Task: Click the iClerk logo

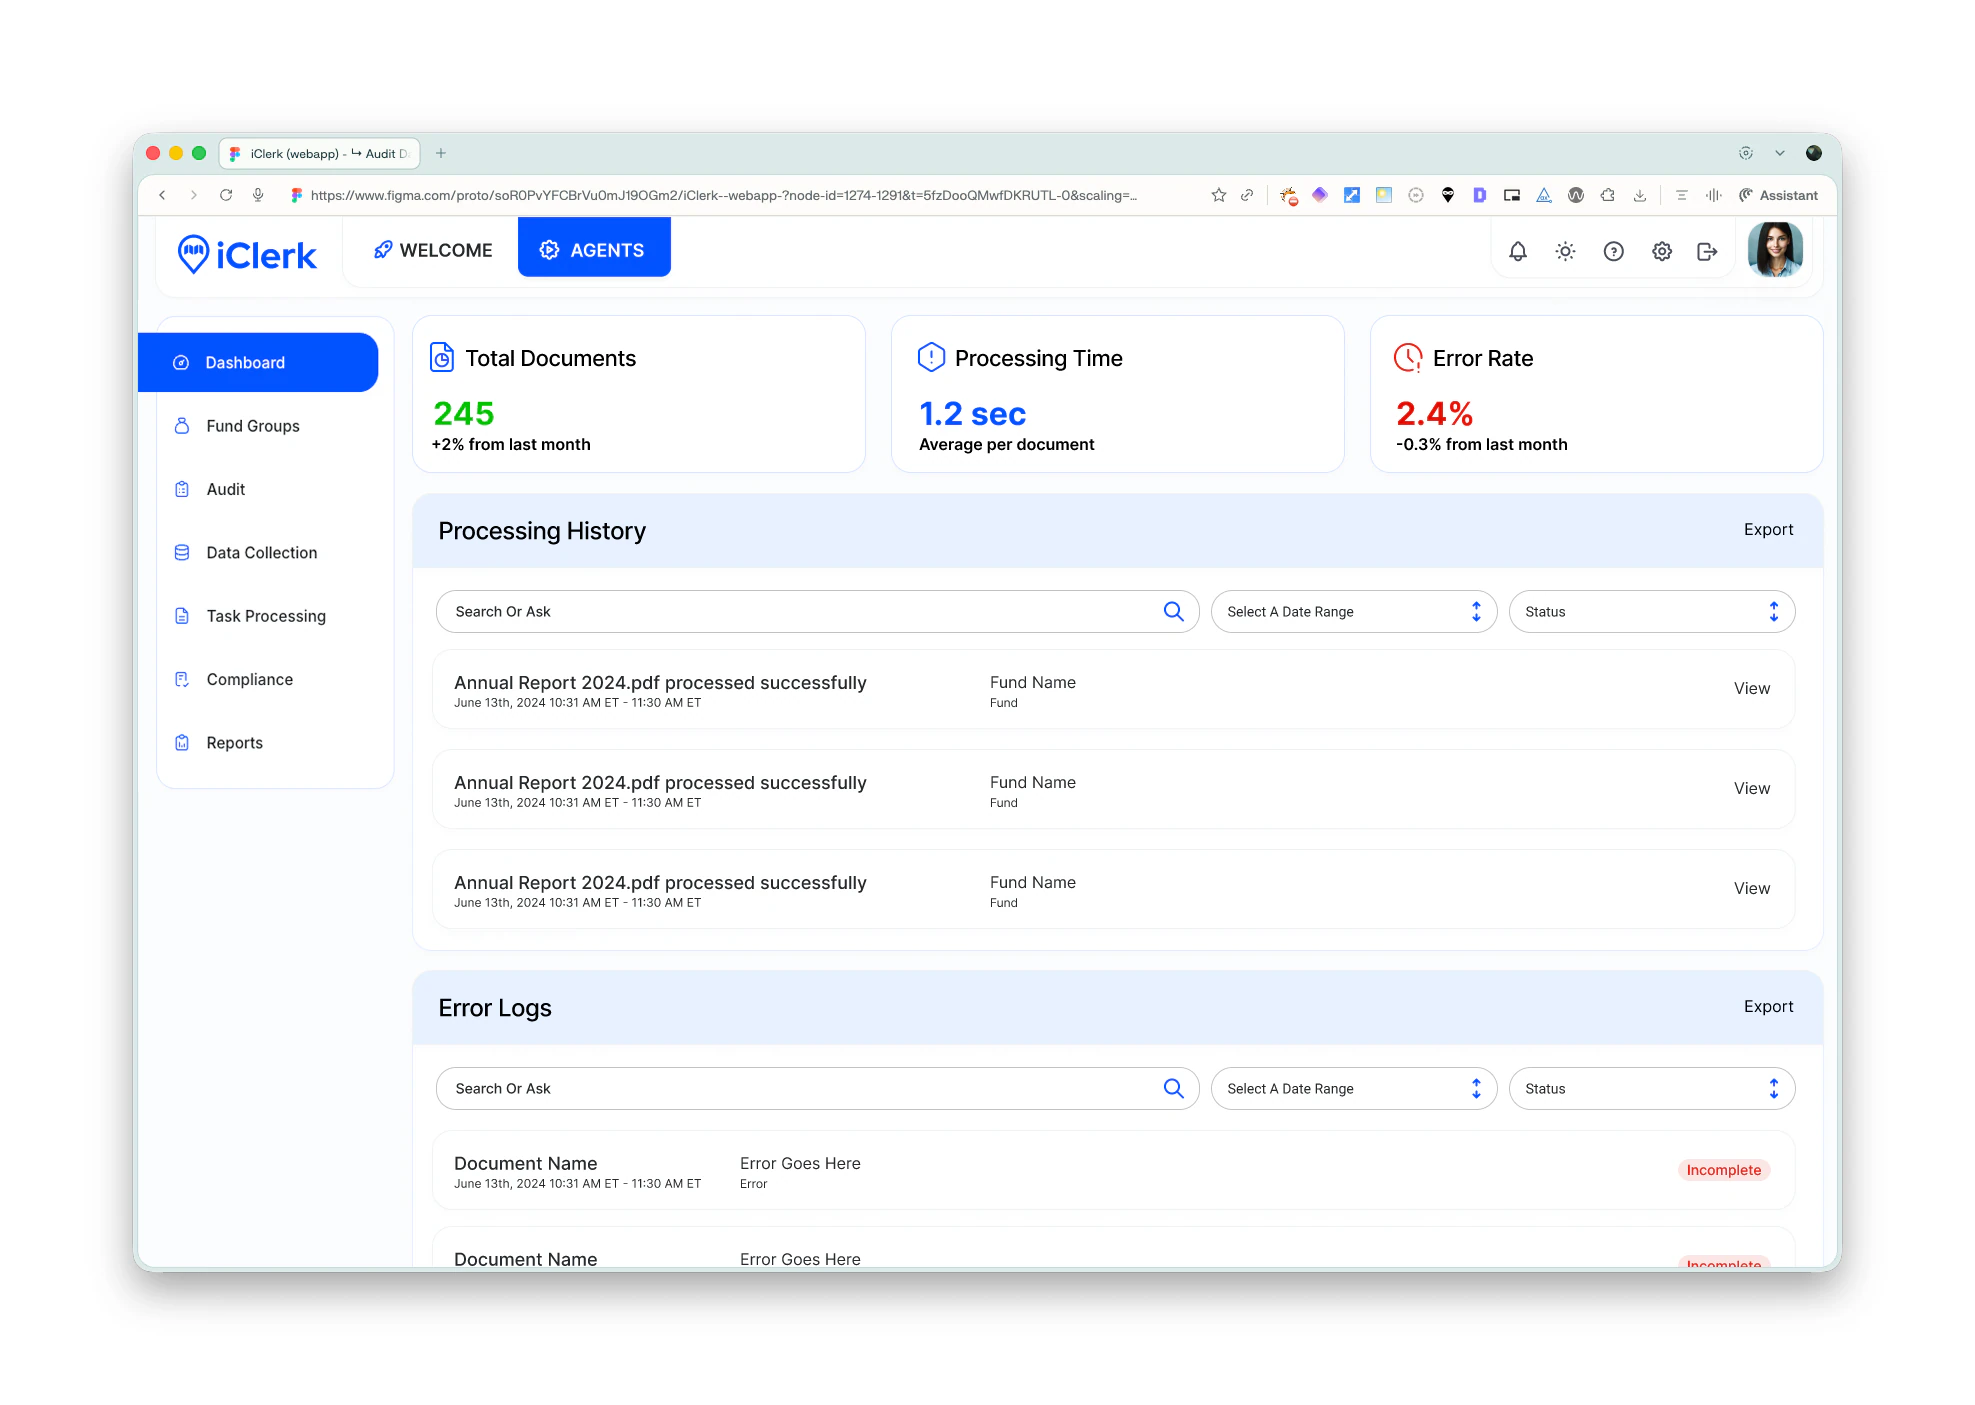Action: 247,254
